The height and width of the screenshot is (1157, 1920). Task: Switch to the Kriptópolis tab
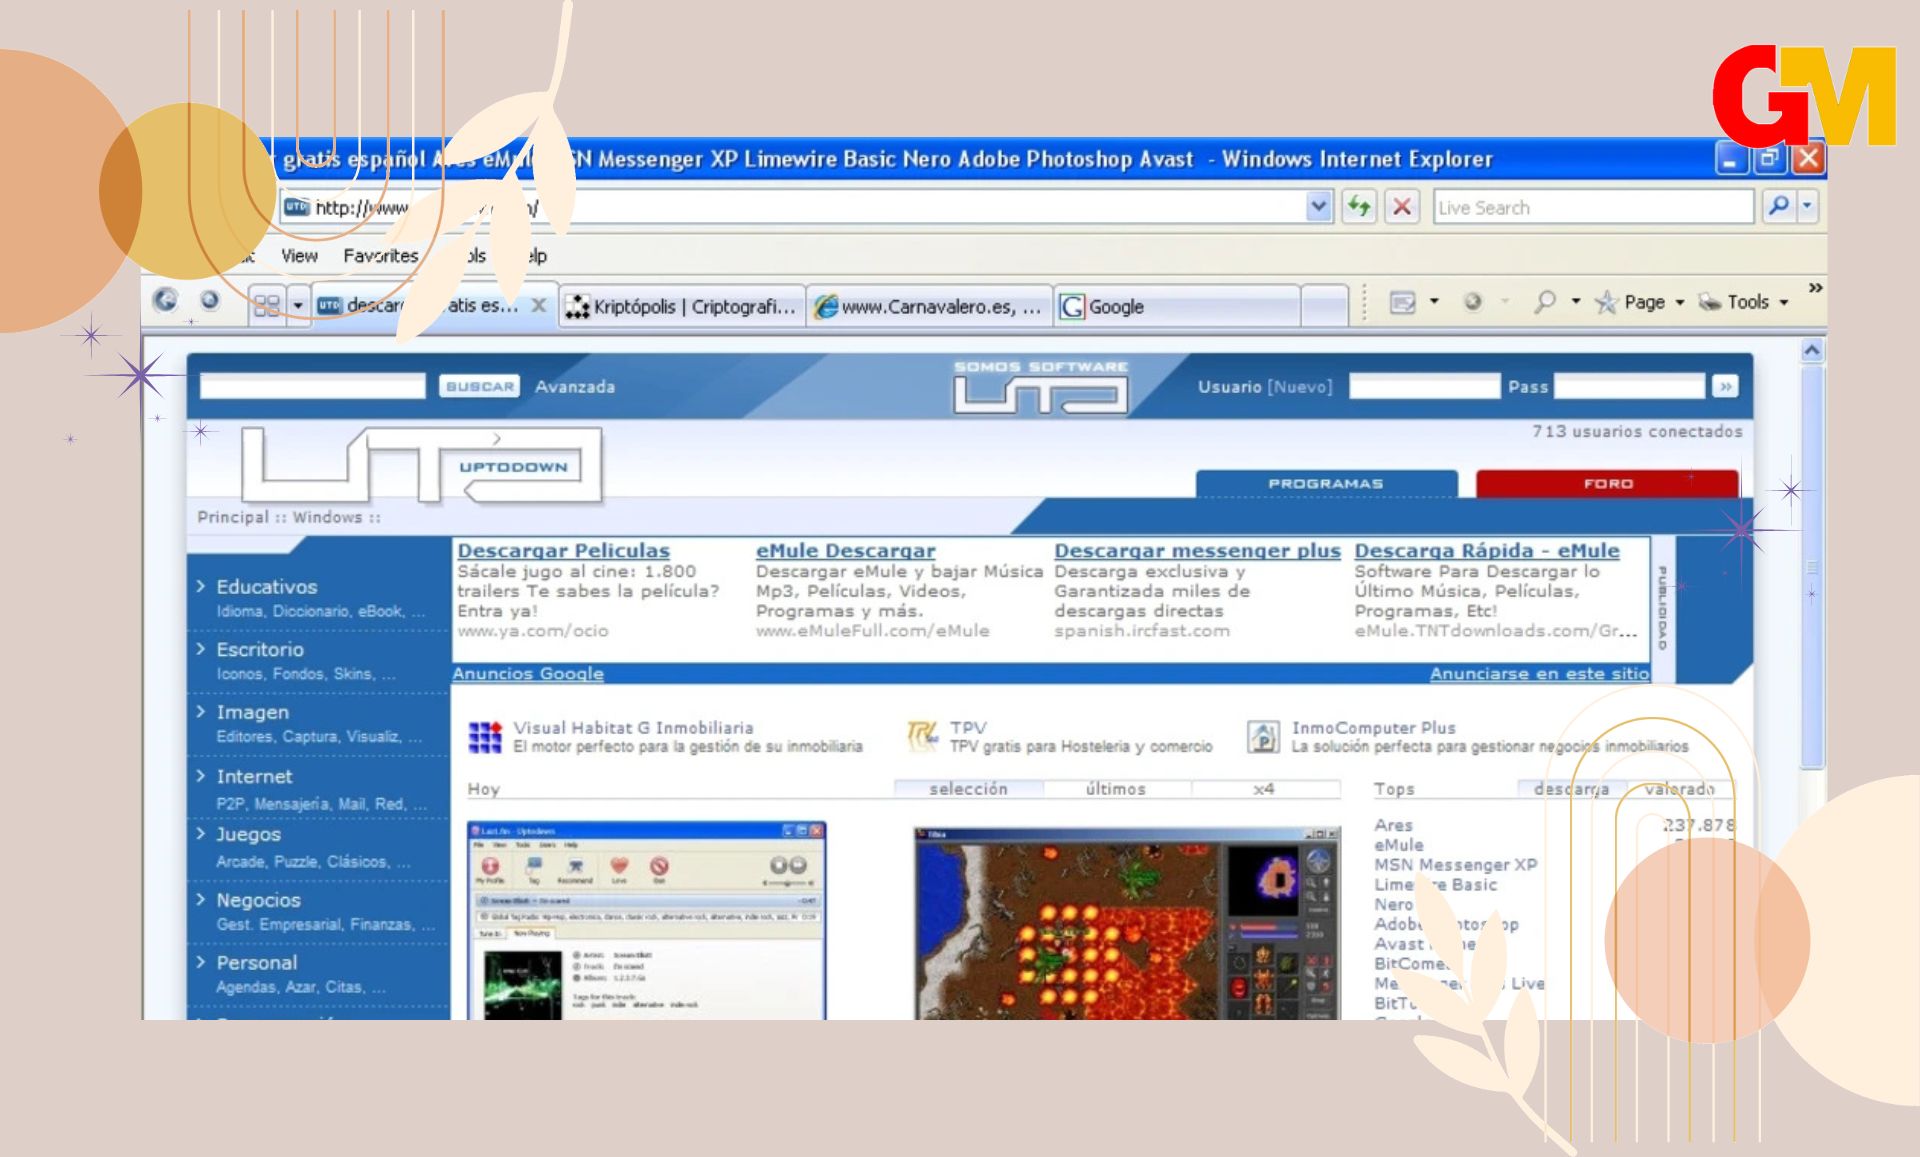680,306
